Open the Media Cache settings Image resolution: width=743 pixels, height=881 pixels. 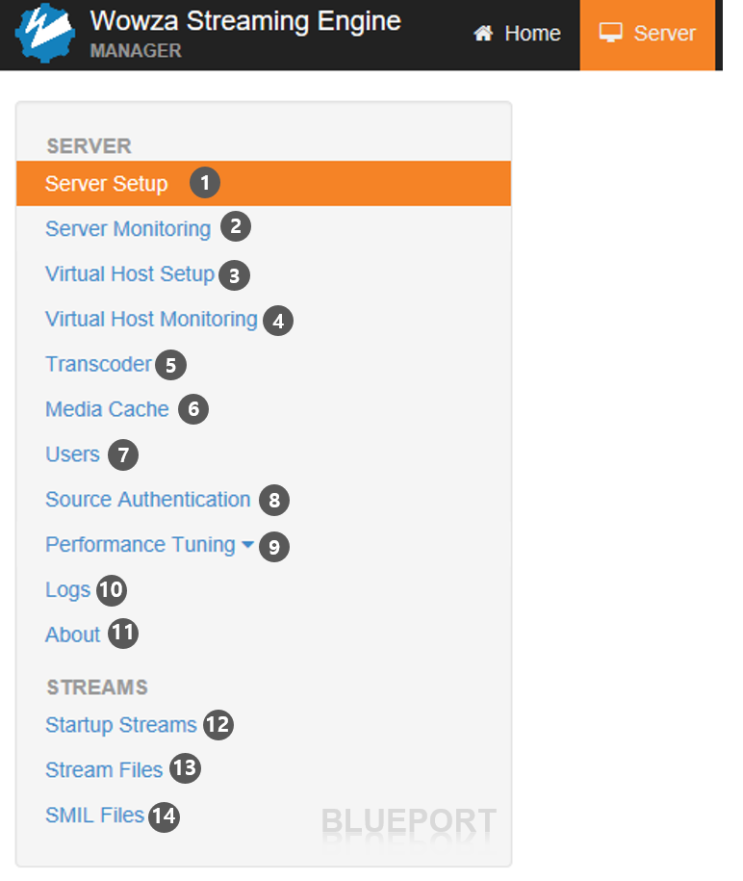(x=107, y=409)
